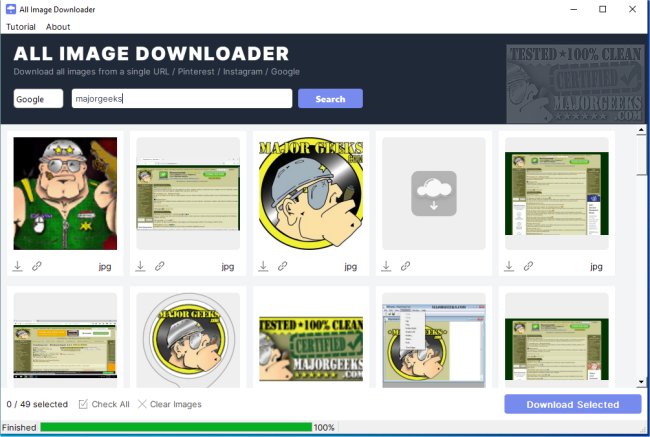Click the jpg label under round logo image
Screen dimensions: 650x437
[x=351, y=267]
